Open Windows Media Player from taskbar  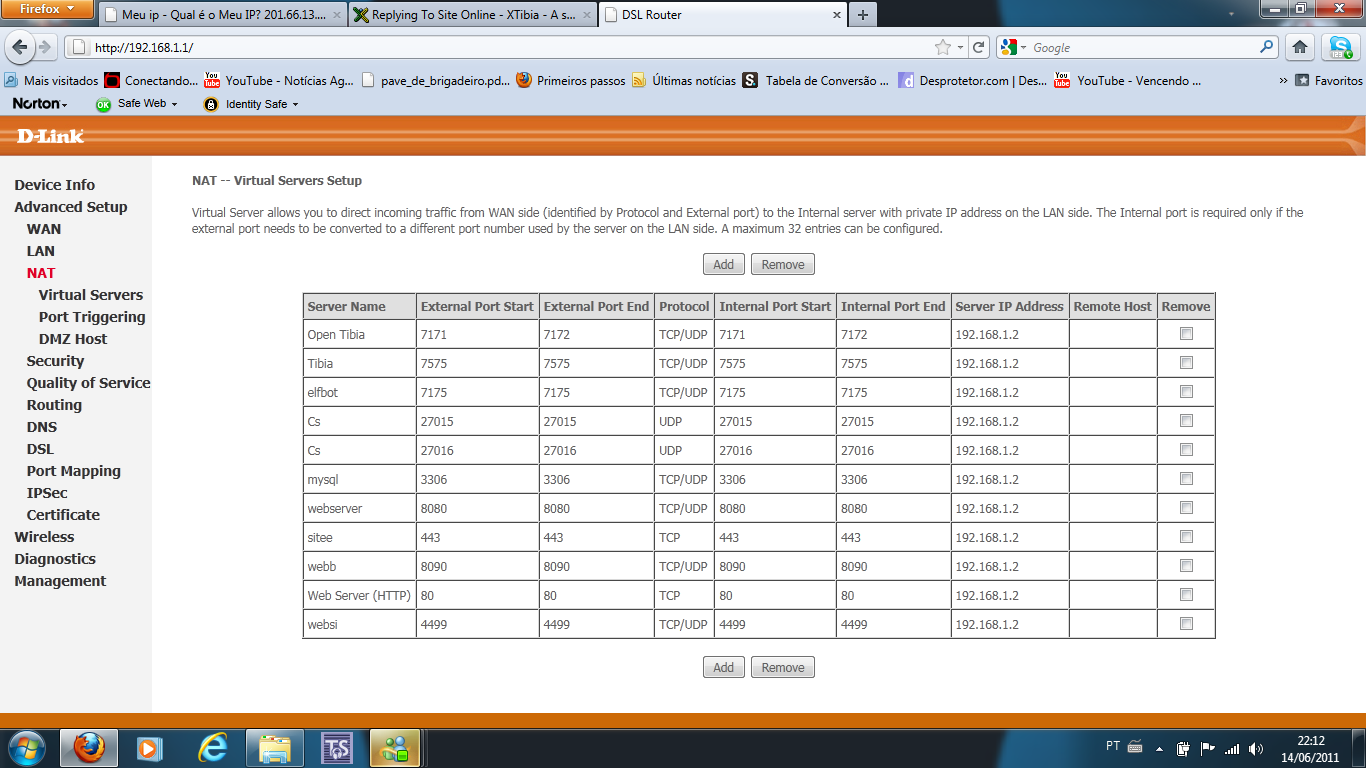pos(150,747)
